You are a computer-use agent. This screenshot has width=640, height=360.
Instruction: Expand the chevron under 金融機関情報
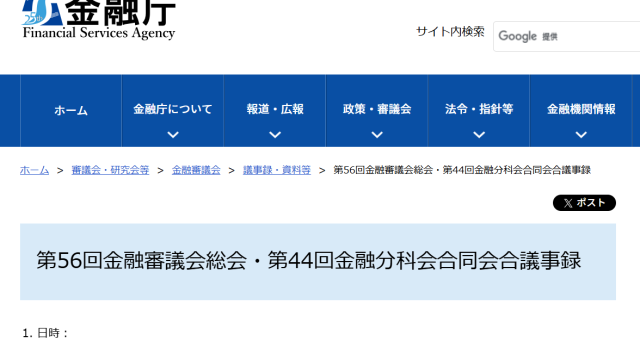[581, 134]
